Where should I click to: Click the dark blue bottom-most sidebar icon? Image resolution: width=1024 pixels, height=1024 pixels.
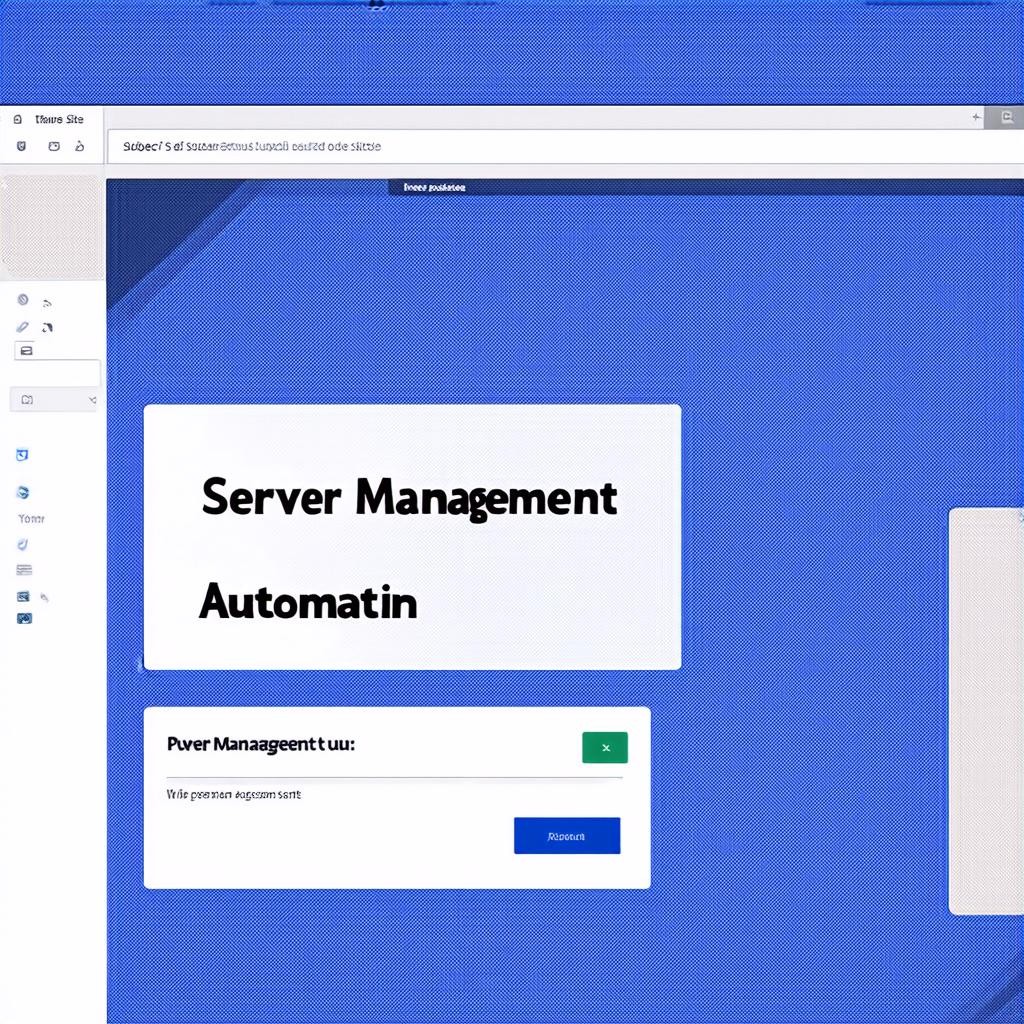pos(24,618)
